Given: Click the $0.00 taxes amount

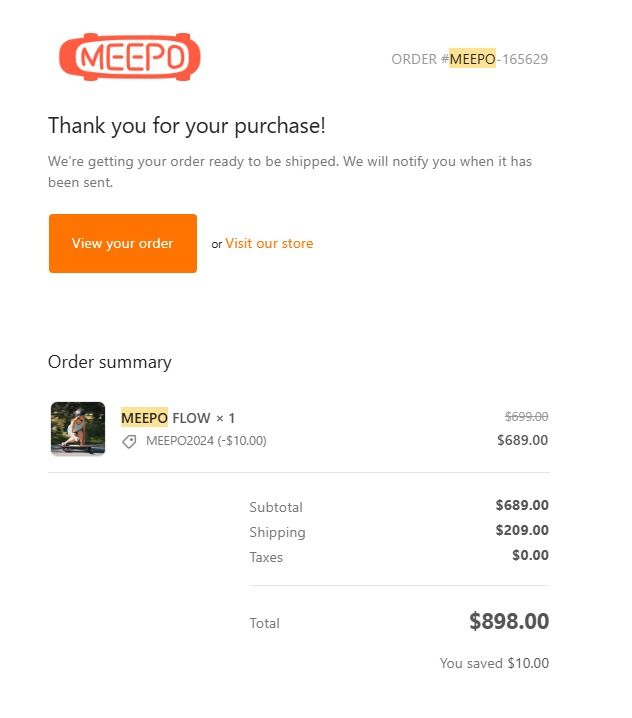Looking at the screenshot, I should [530, 556].
